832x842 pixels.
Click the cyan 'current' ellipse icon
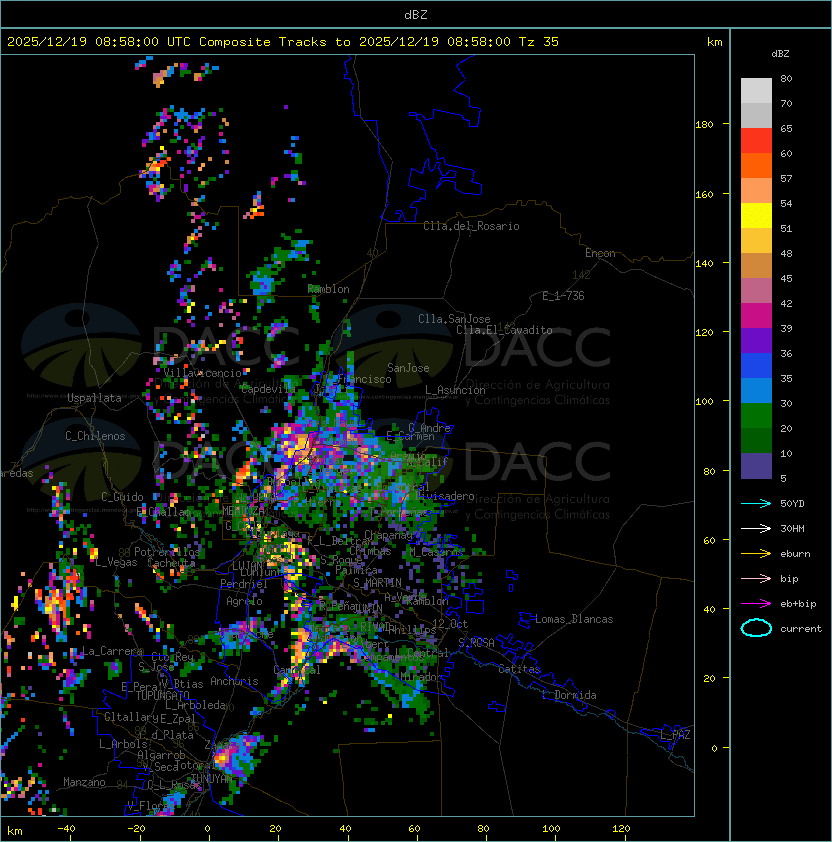click(x=756, y=628)
